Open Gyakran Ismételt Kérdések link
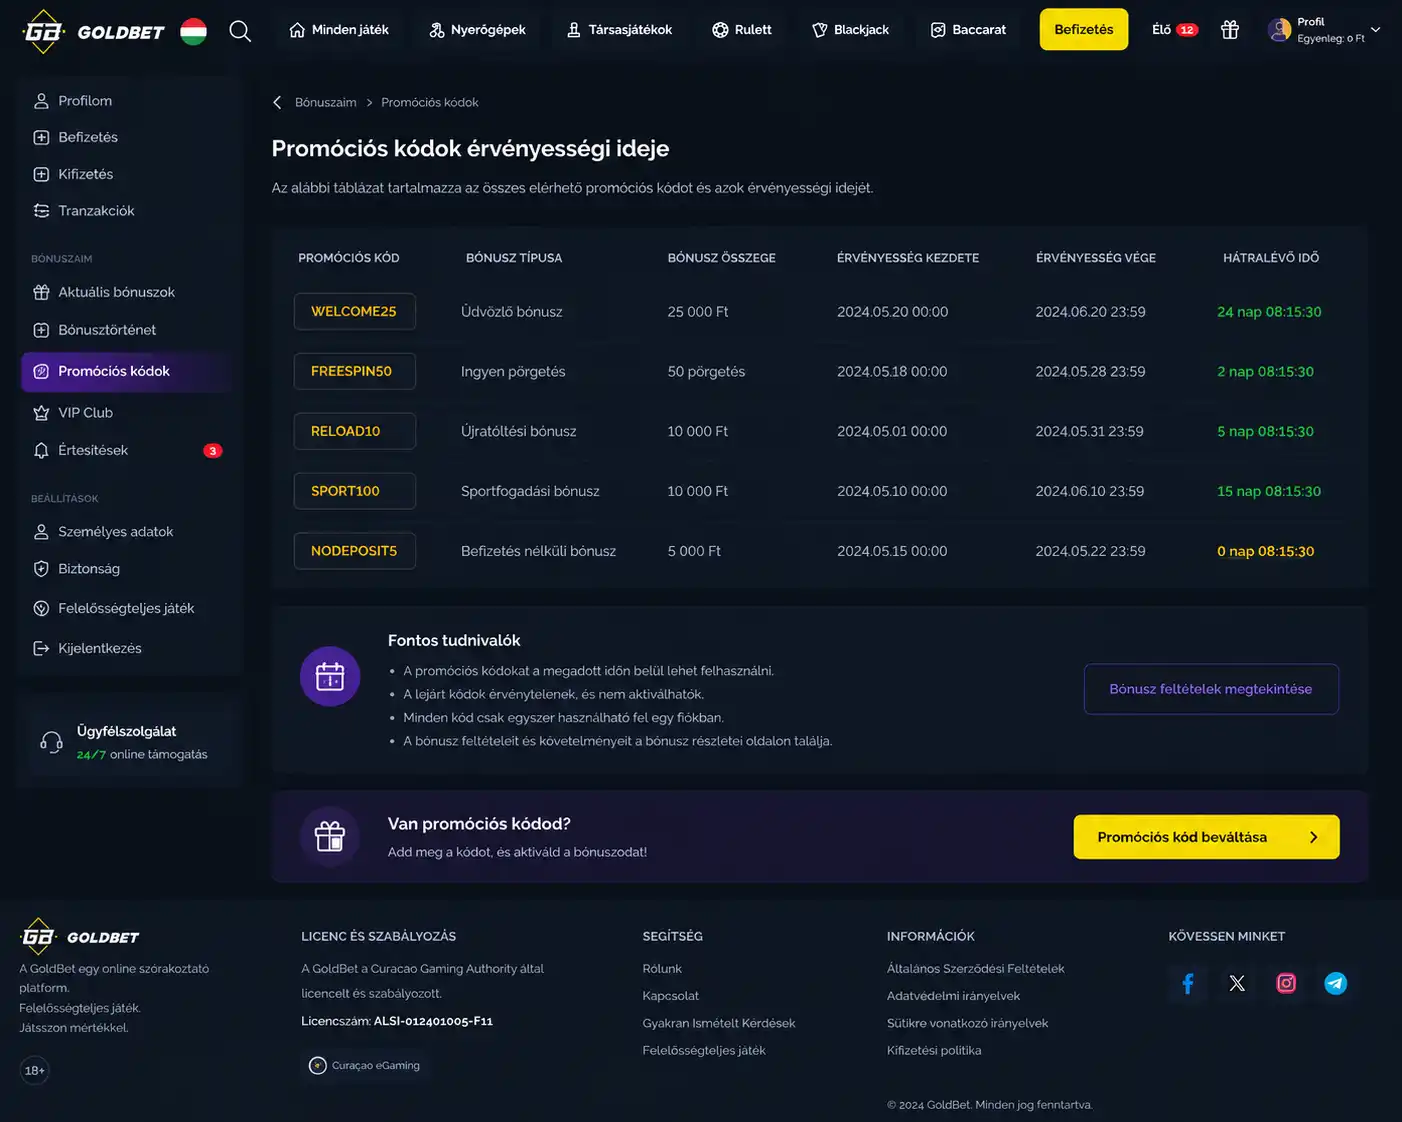 coord(719,1023)
